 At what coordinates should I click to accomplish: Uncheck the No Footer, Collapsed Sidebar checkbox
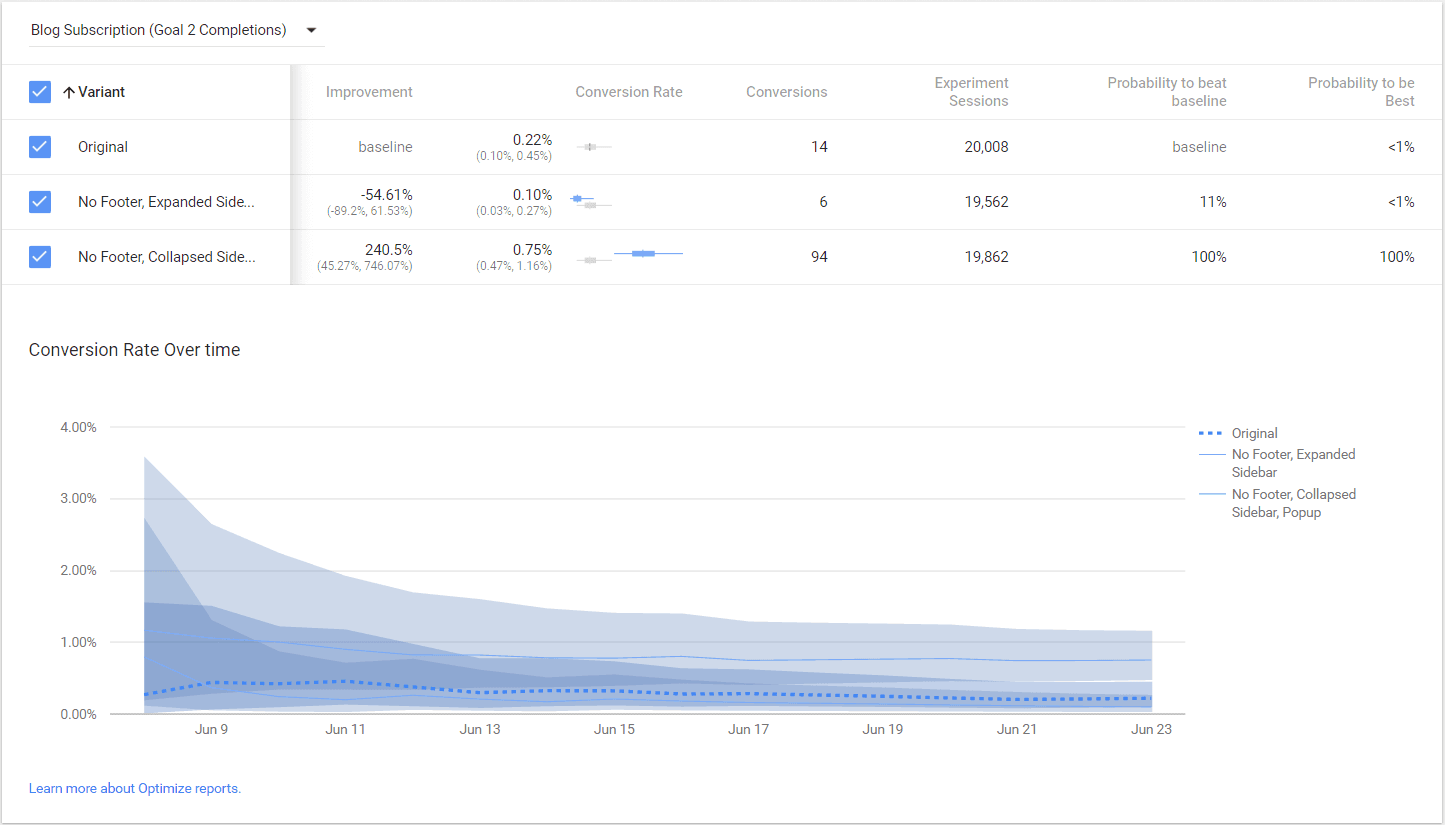coord(40,257)
